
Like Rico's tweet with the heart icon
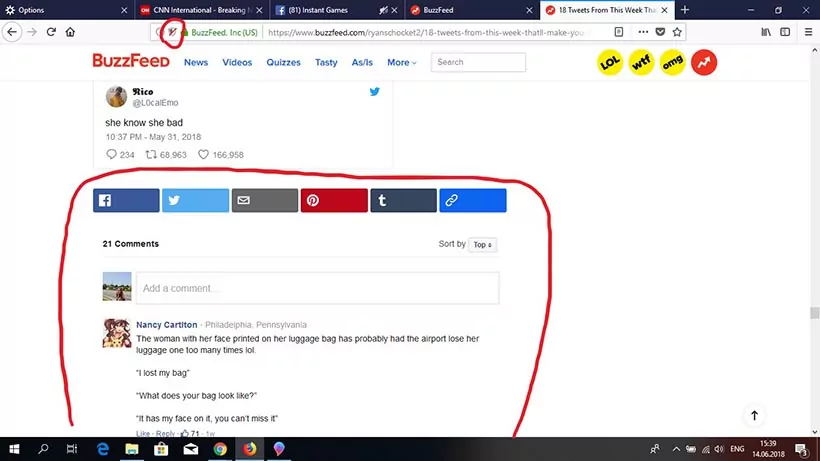(x=203, y=154)
